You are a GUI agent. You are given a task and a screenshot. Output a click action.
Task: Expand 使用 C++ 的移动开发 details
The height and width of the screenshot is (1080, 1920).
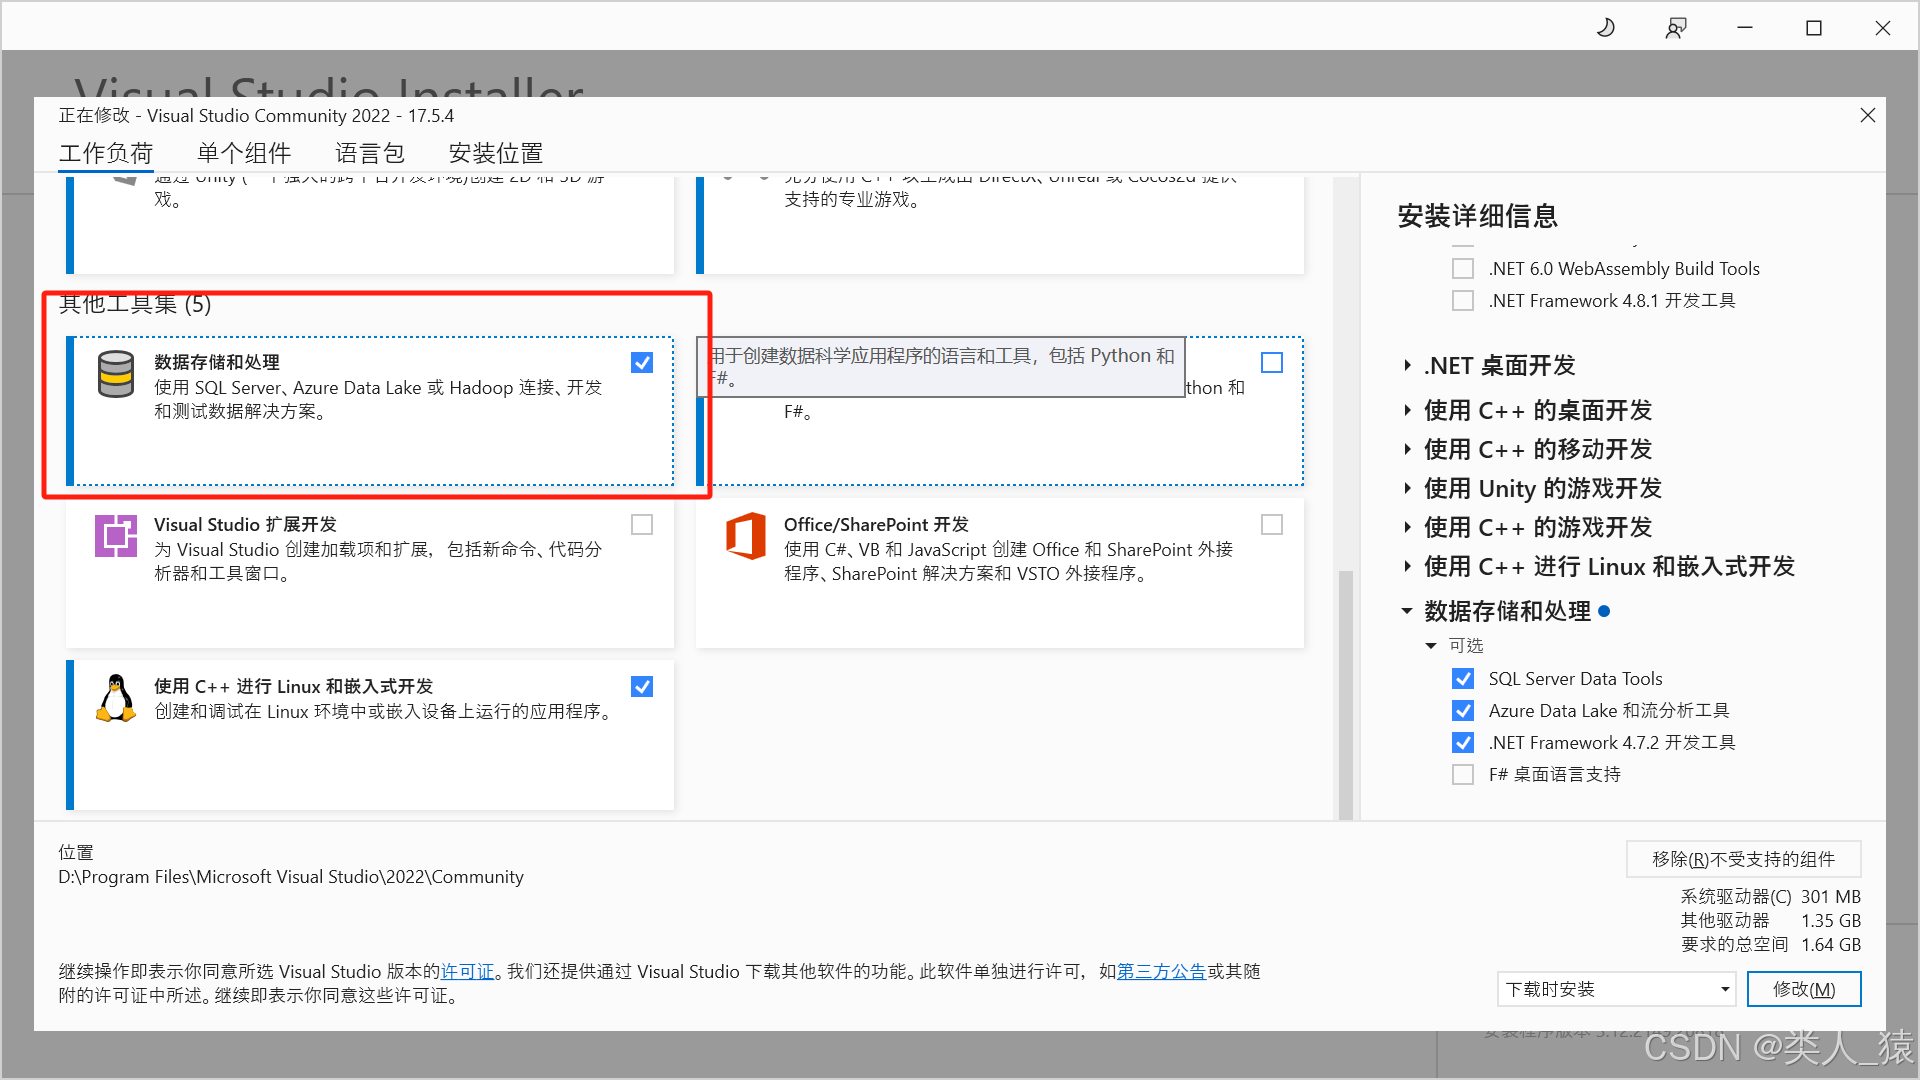point(1407,449)
